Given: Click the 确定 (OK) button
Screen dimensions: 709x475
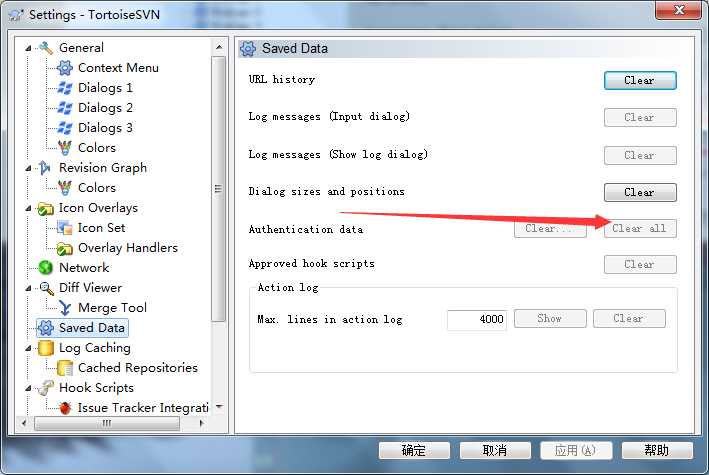Looking at the screenshot, I should (414, 451).
